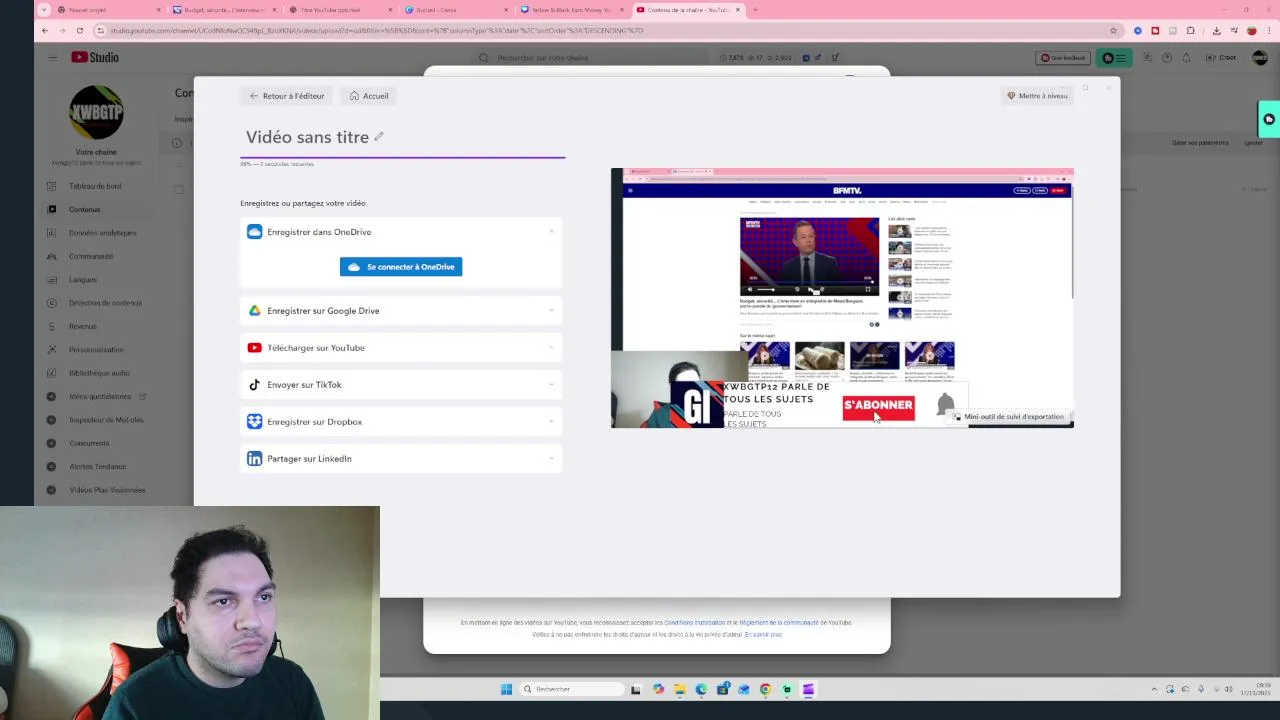Open the En savoir plus link

[x=763, y=634]
